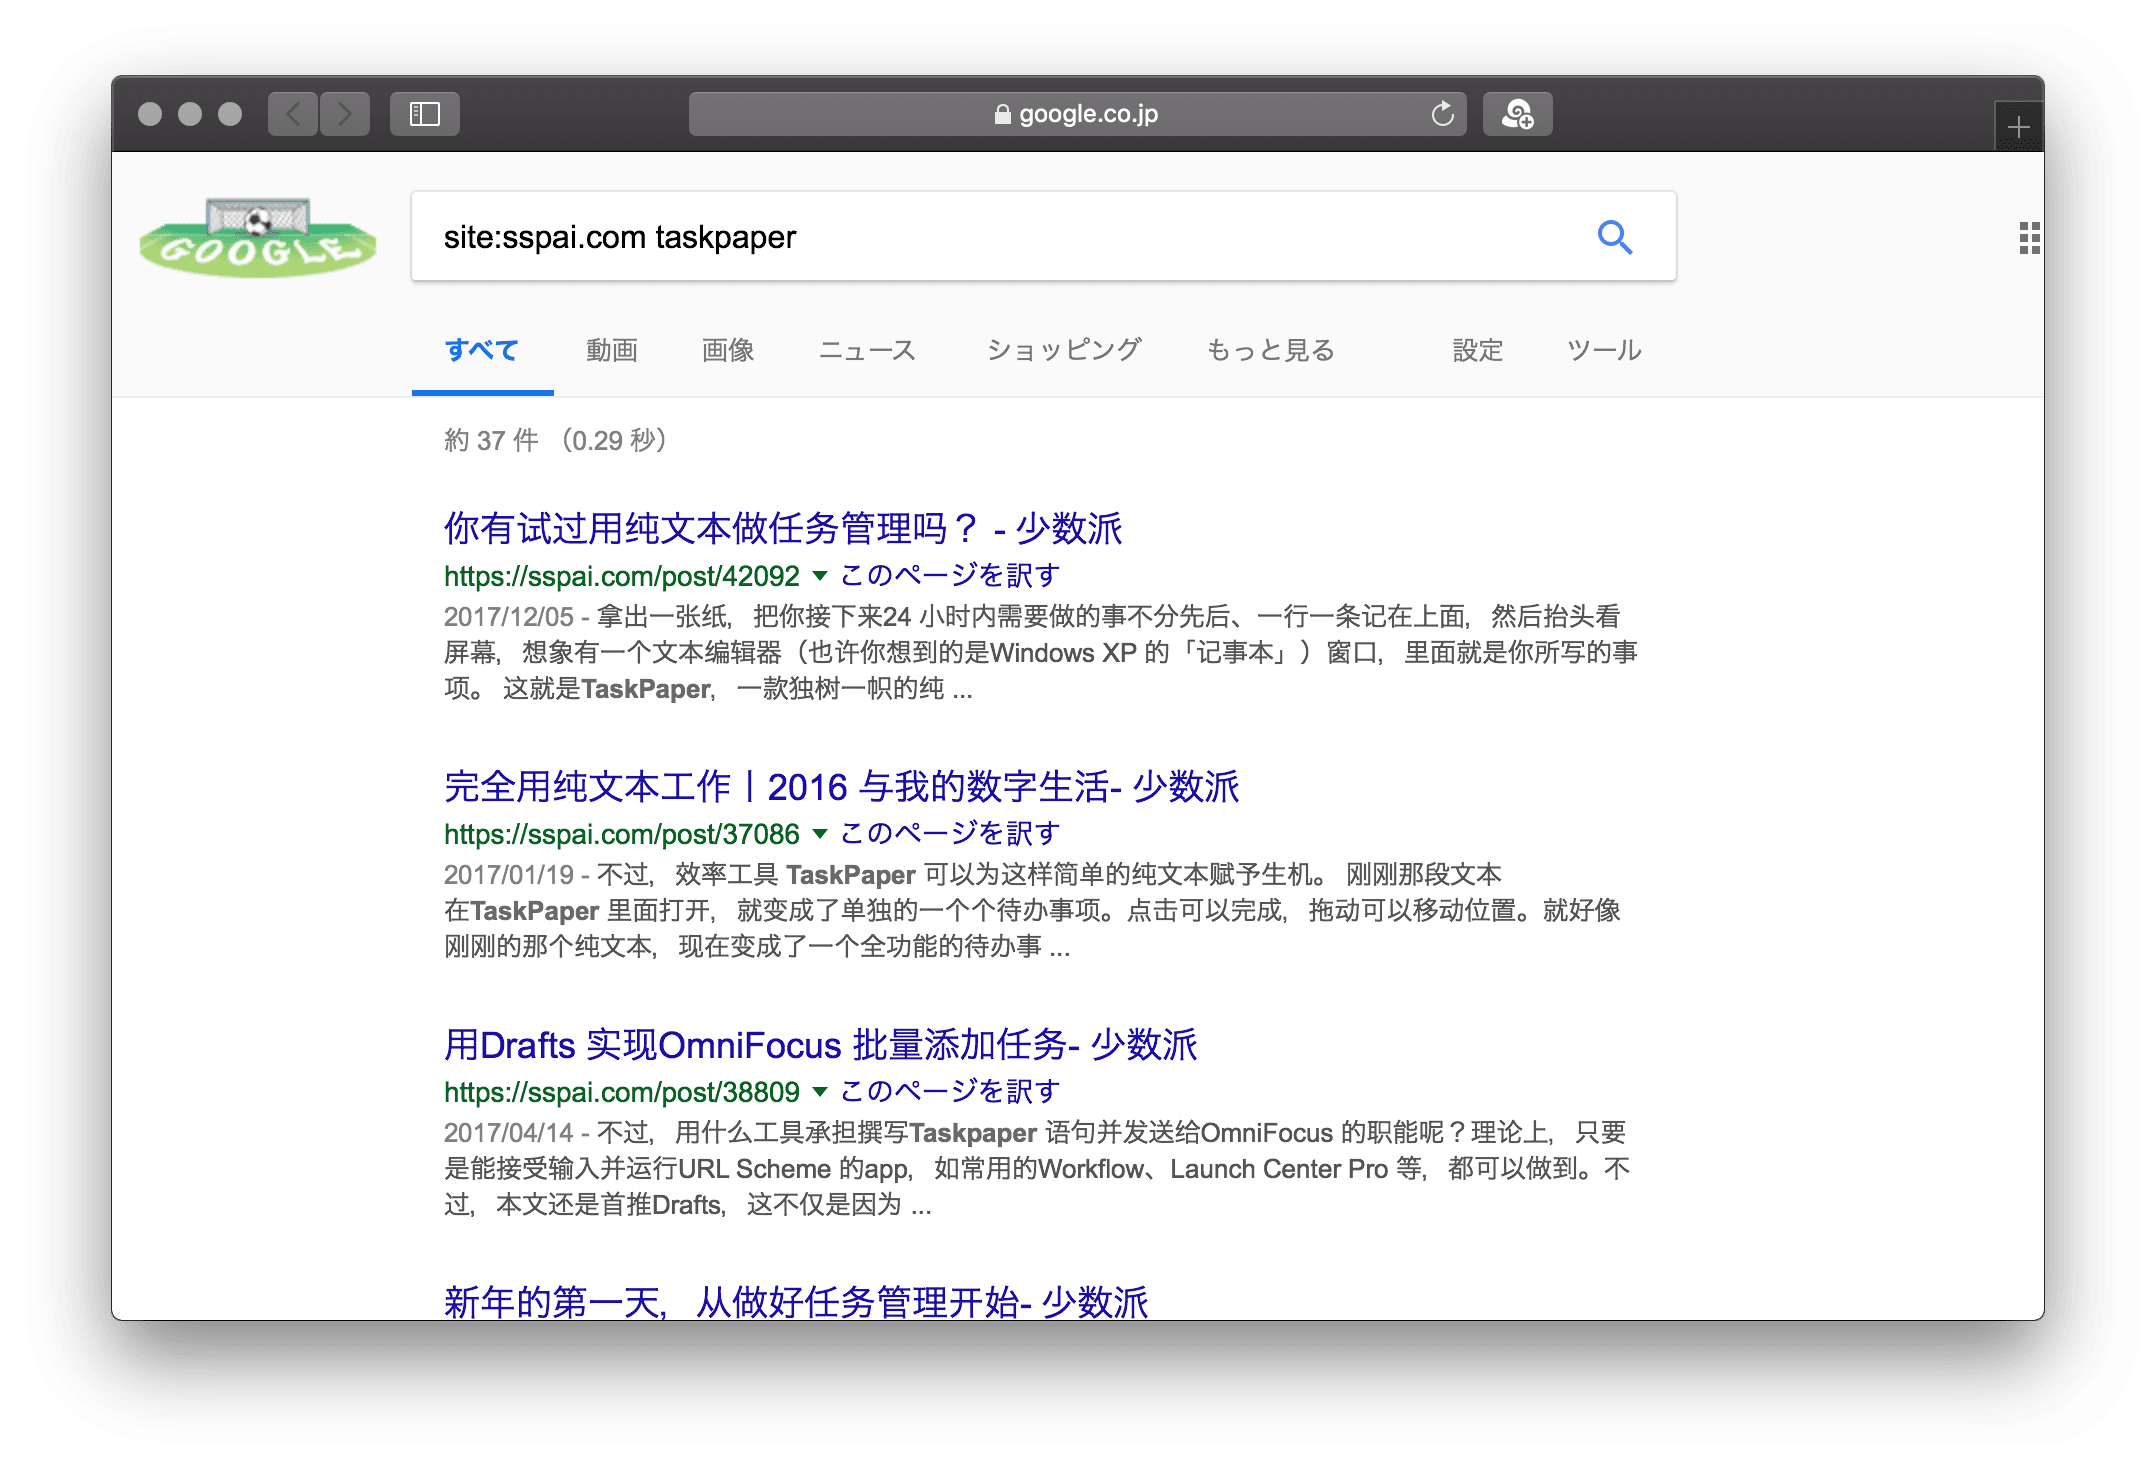Screen dimensions: 2156x1468
Task: Reload the page with the refresh icon
Action: coord(1442,114)
